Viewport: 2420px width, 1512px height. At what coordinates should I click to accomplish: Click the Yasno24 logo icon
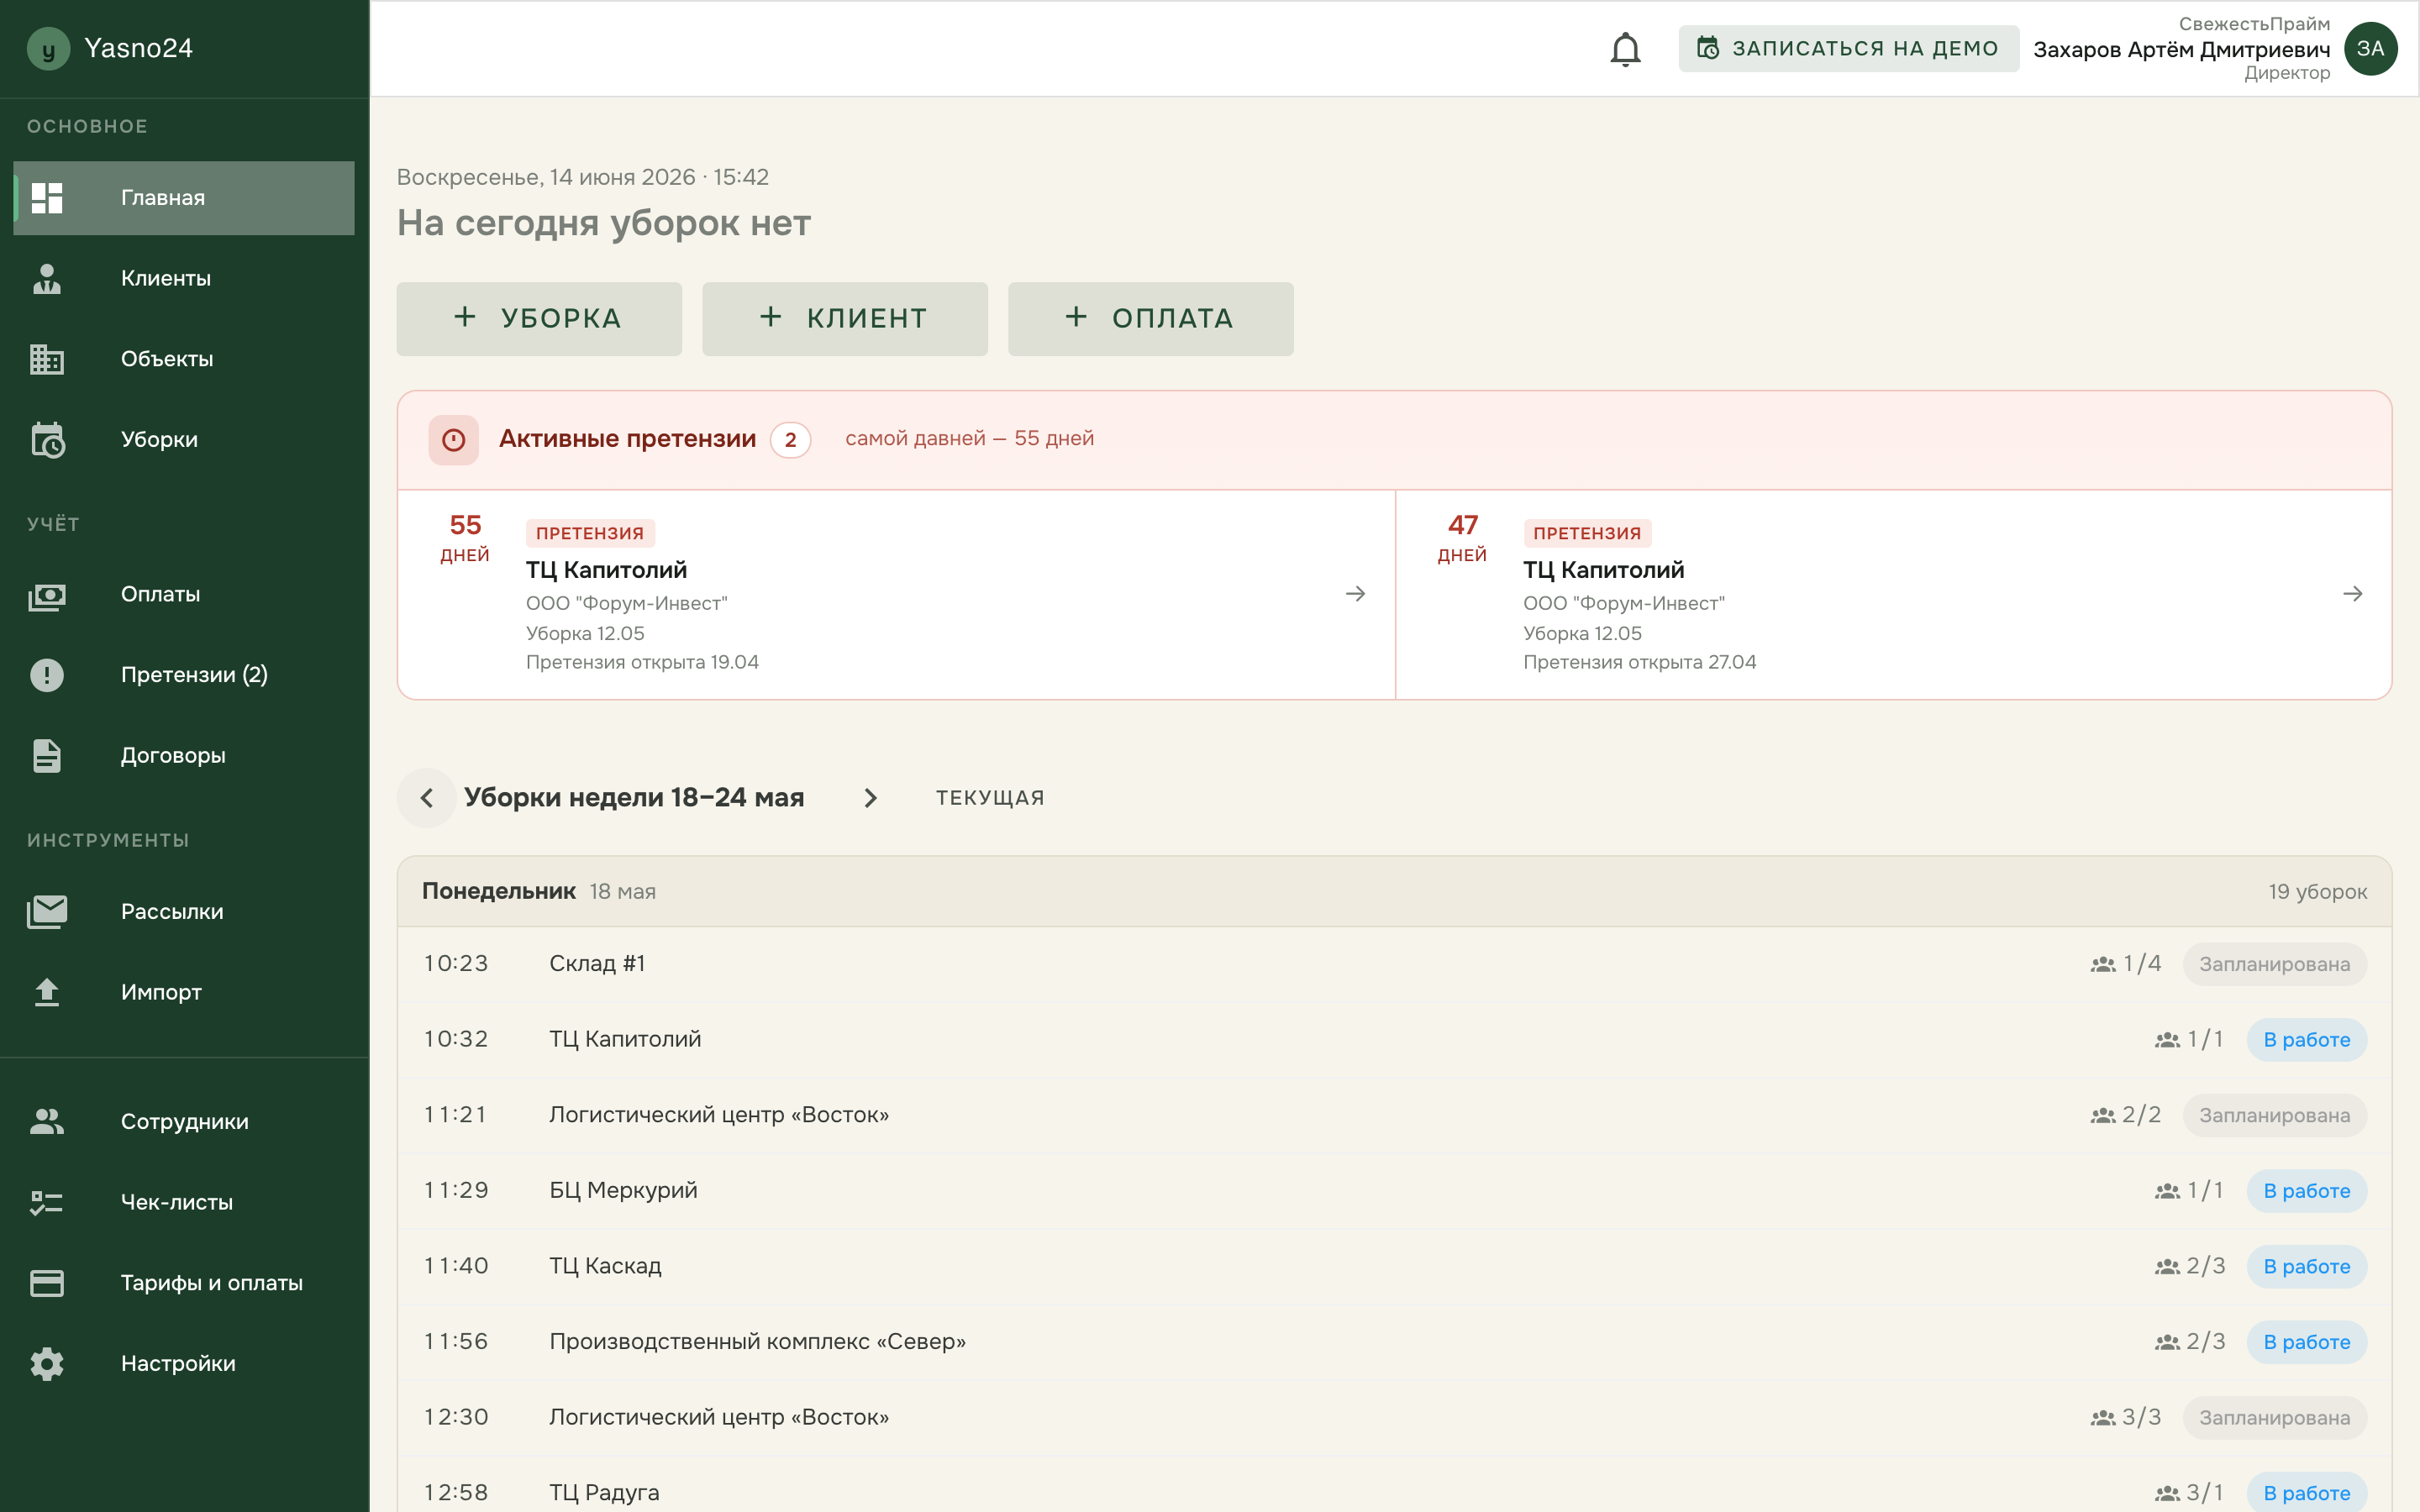48,49
